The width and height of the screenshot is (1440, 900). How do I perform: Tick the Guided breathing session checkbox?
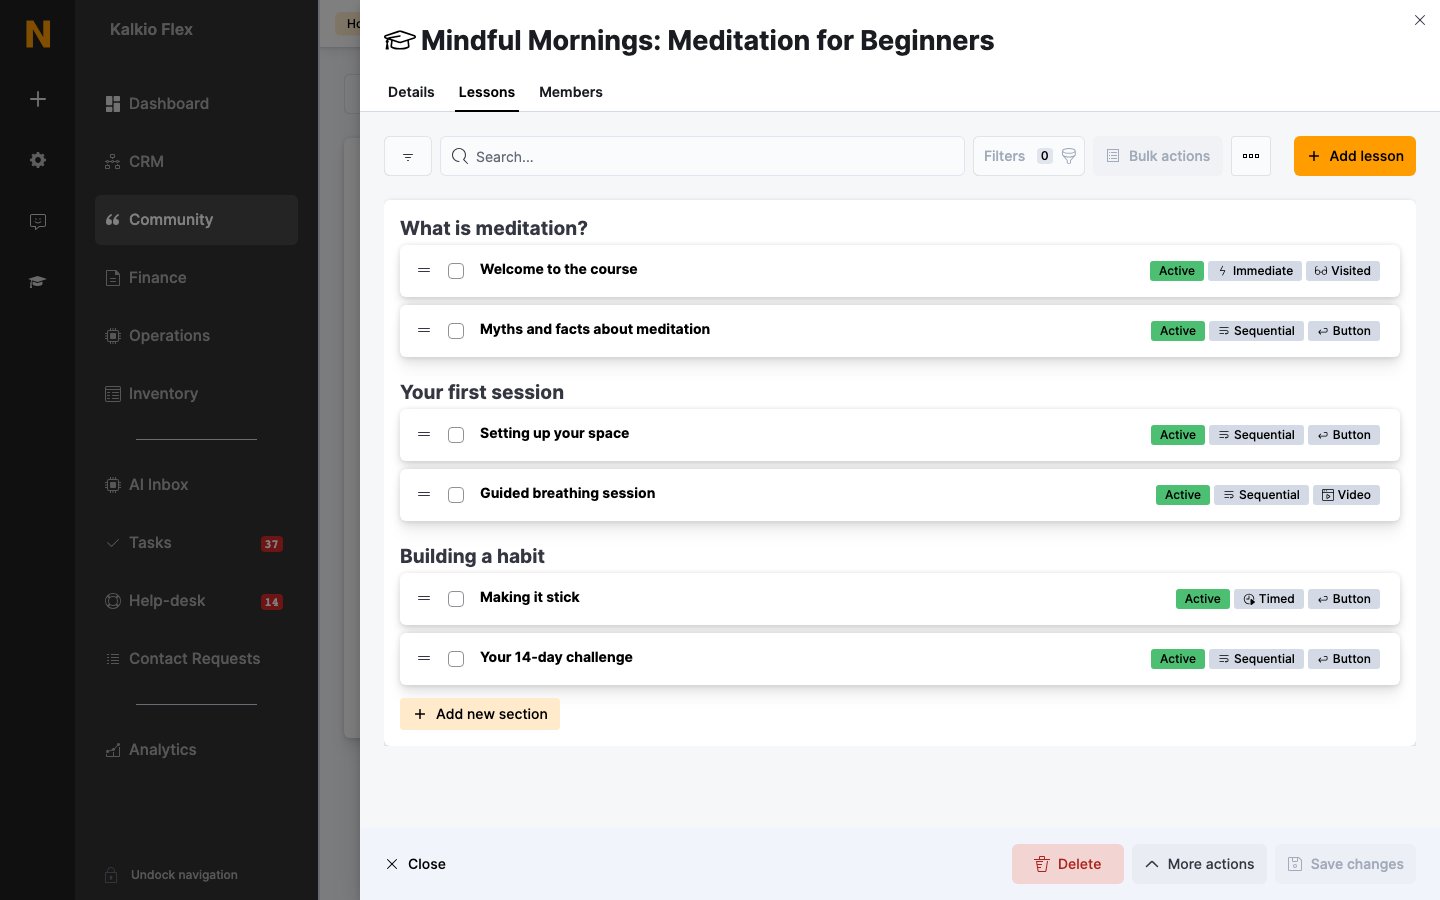pos(456,495)
